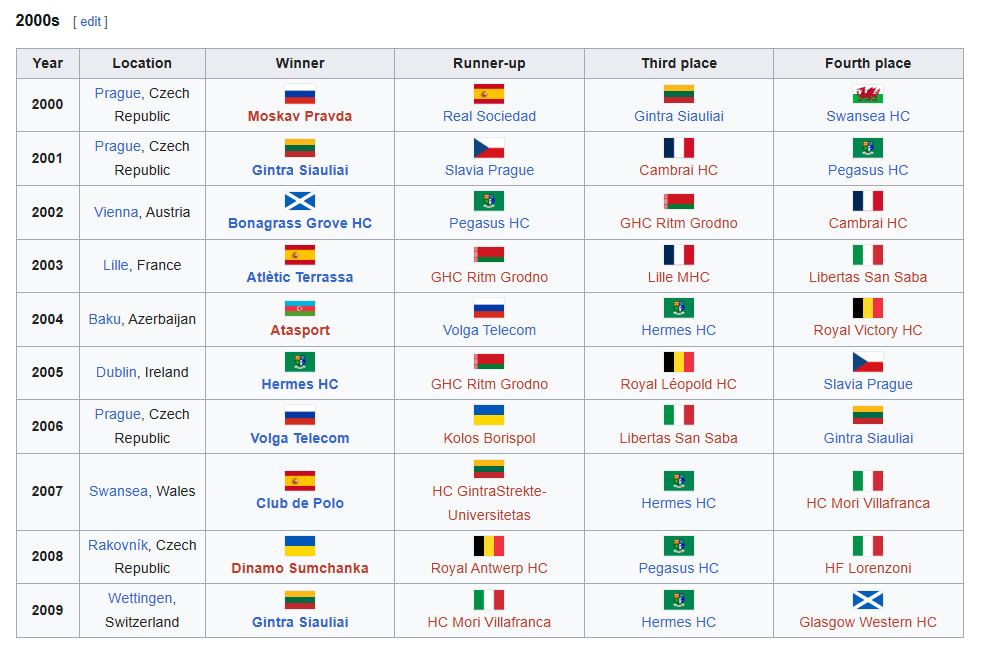Click the Azerbaijan flag above Atasport

coord(300,308)
